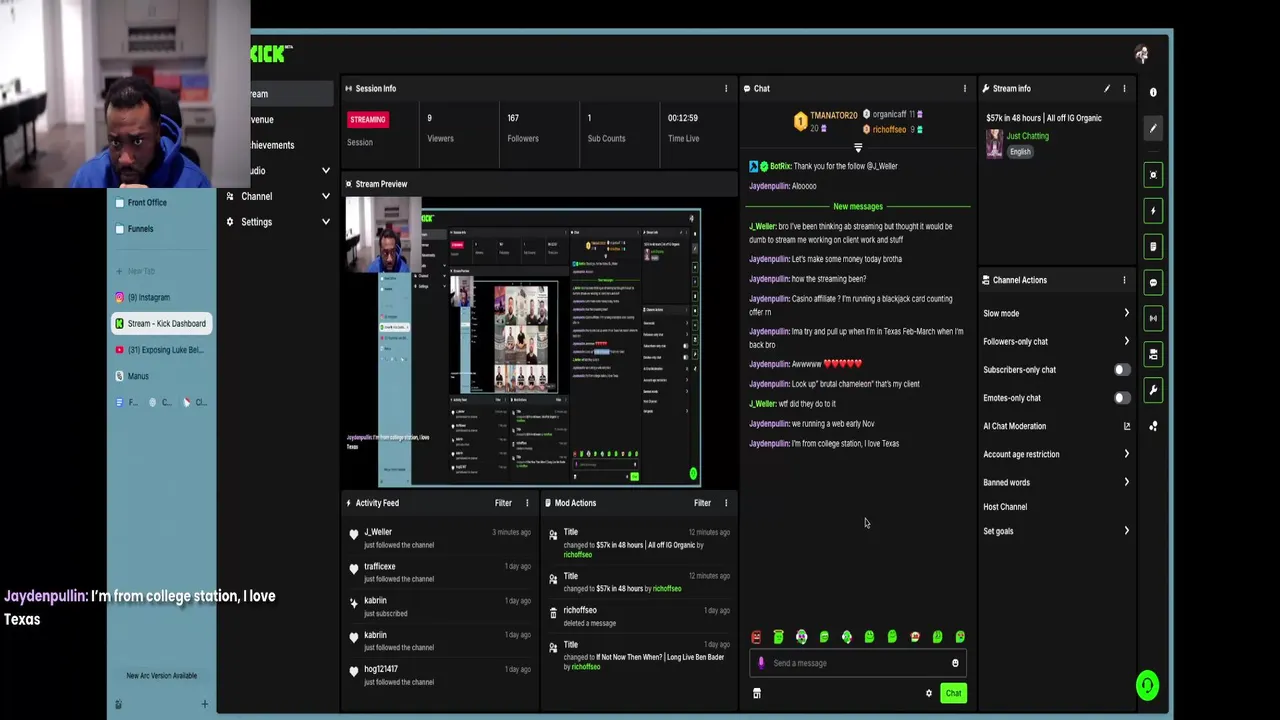Click the English language tag

(1020, 152)
